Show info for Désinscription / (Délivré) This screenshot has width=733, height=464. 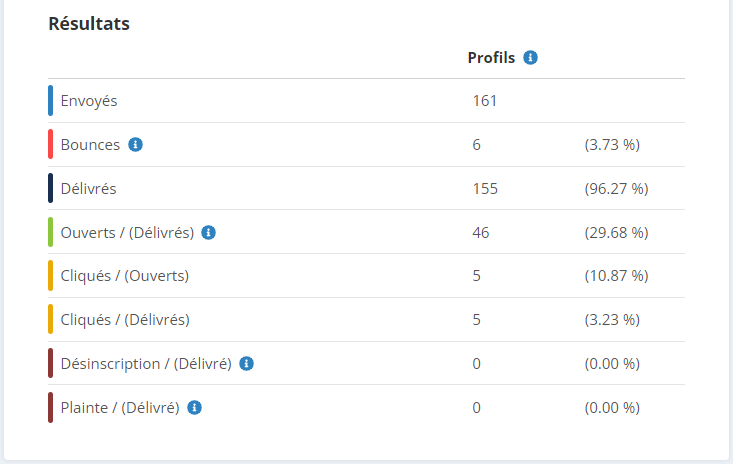pos(246,364)
